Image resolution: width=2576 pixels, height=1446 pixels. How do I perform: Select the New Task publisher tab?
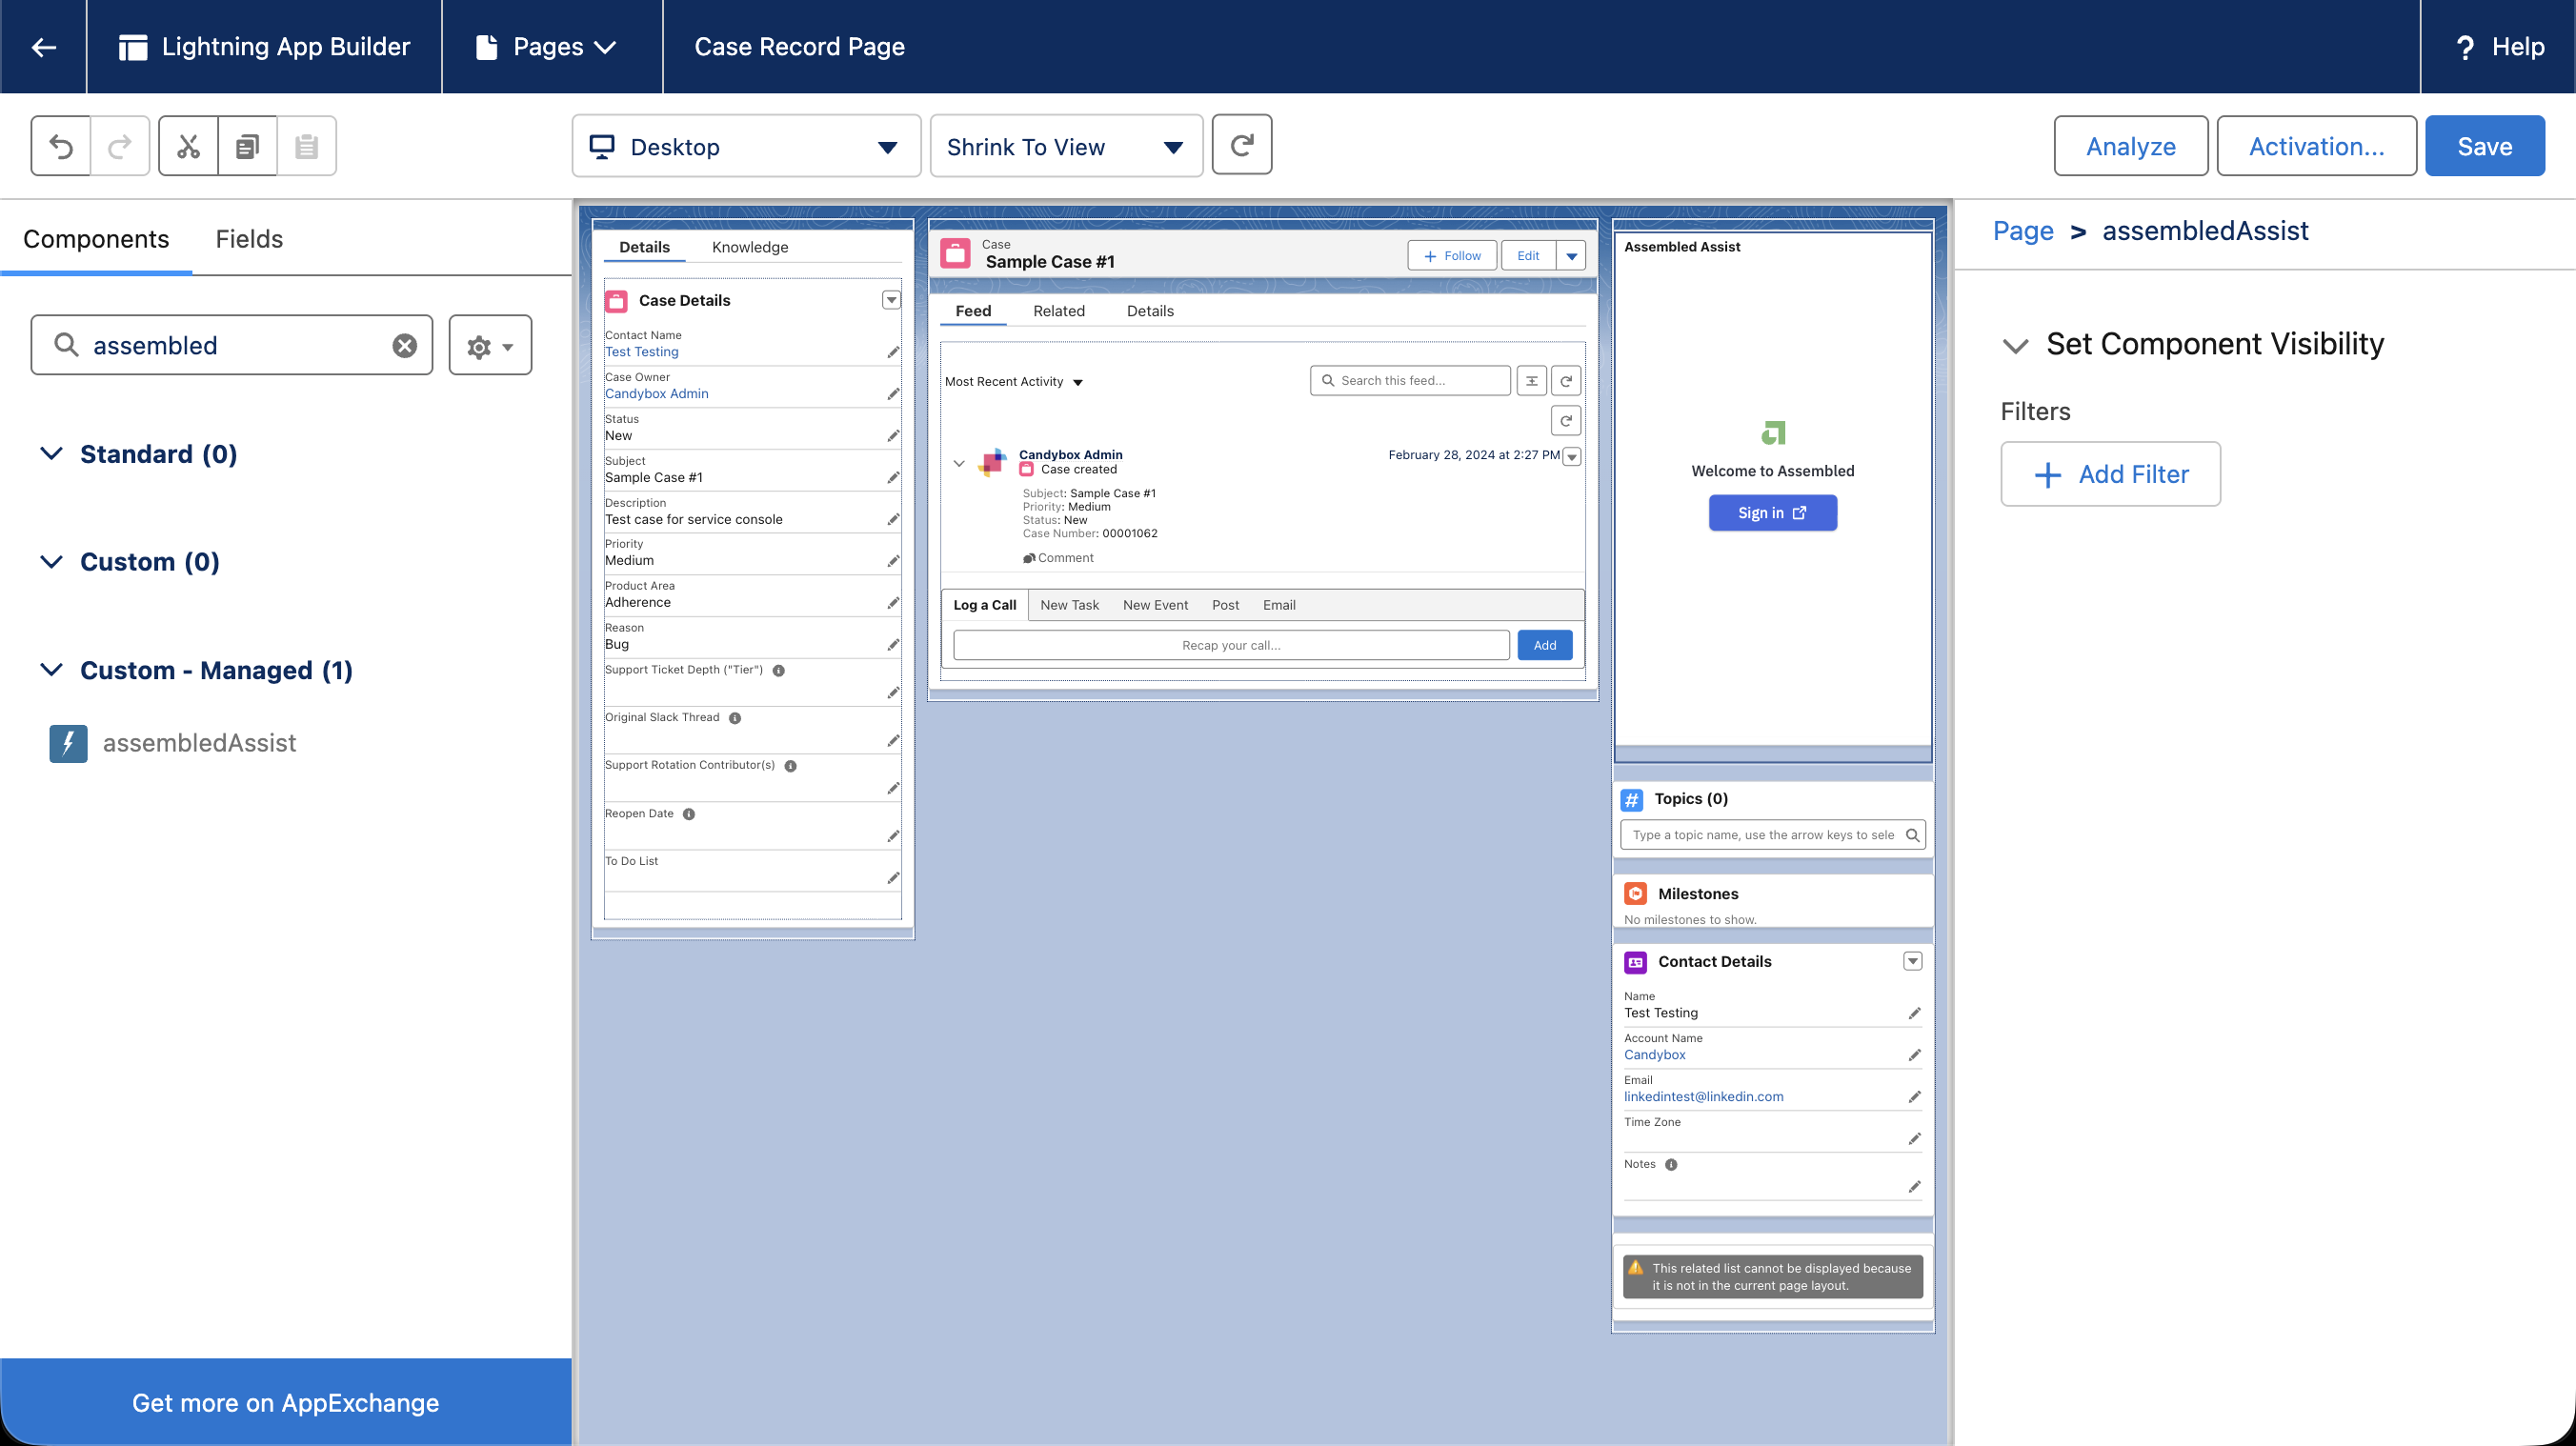coord(1069,605)
